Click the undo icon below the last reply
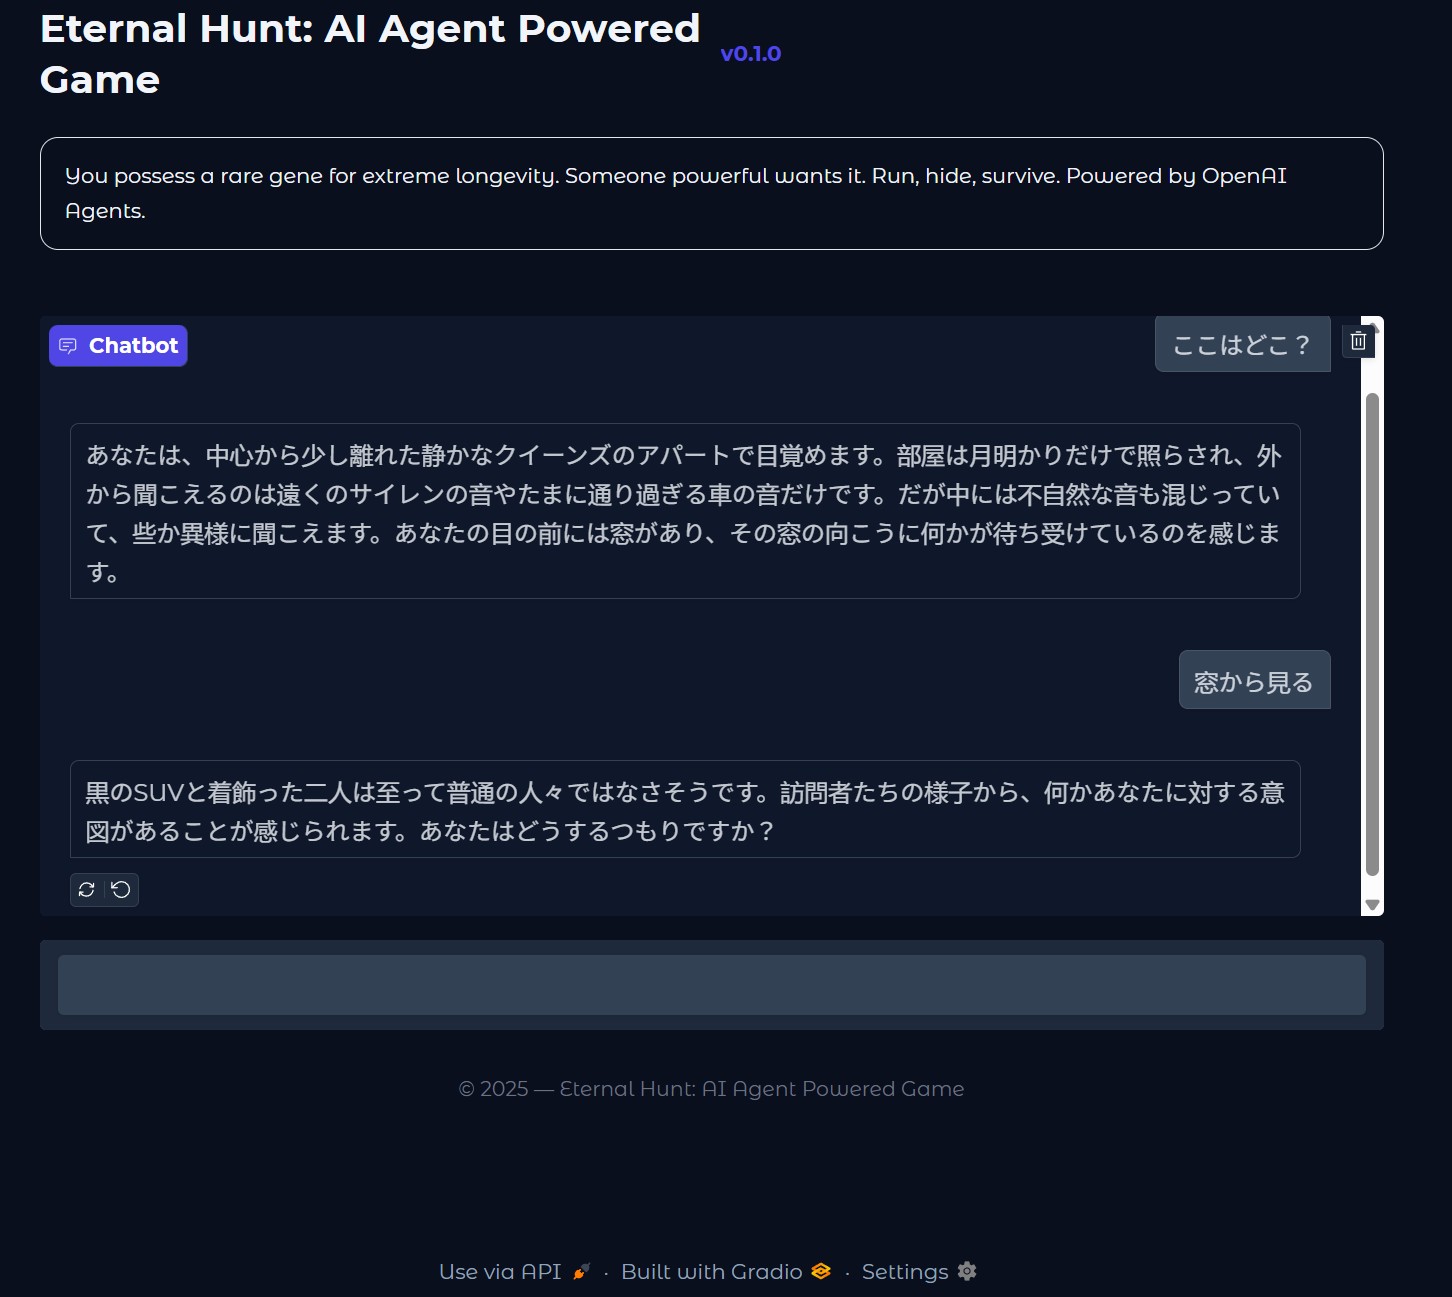This screenshot has height=1297, width=1452. pos(121,889)
